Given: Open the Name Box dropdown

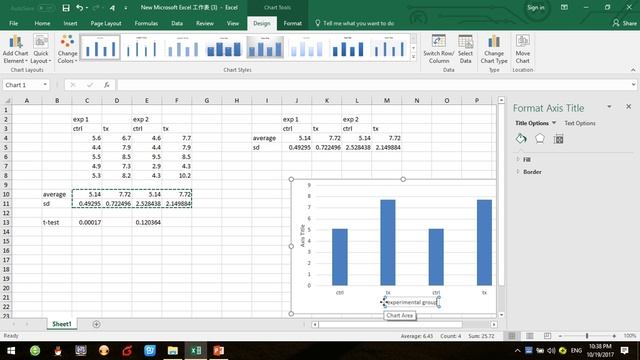Looking at the screenshot, I should [45, 85].
